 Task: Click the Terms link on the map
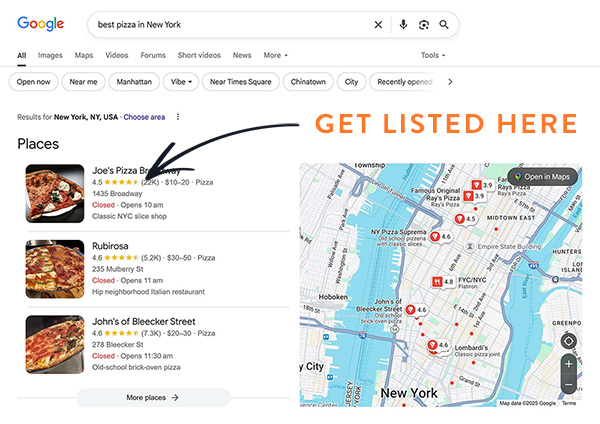569,403
